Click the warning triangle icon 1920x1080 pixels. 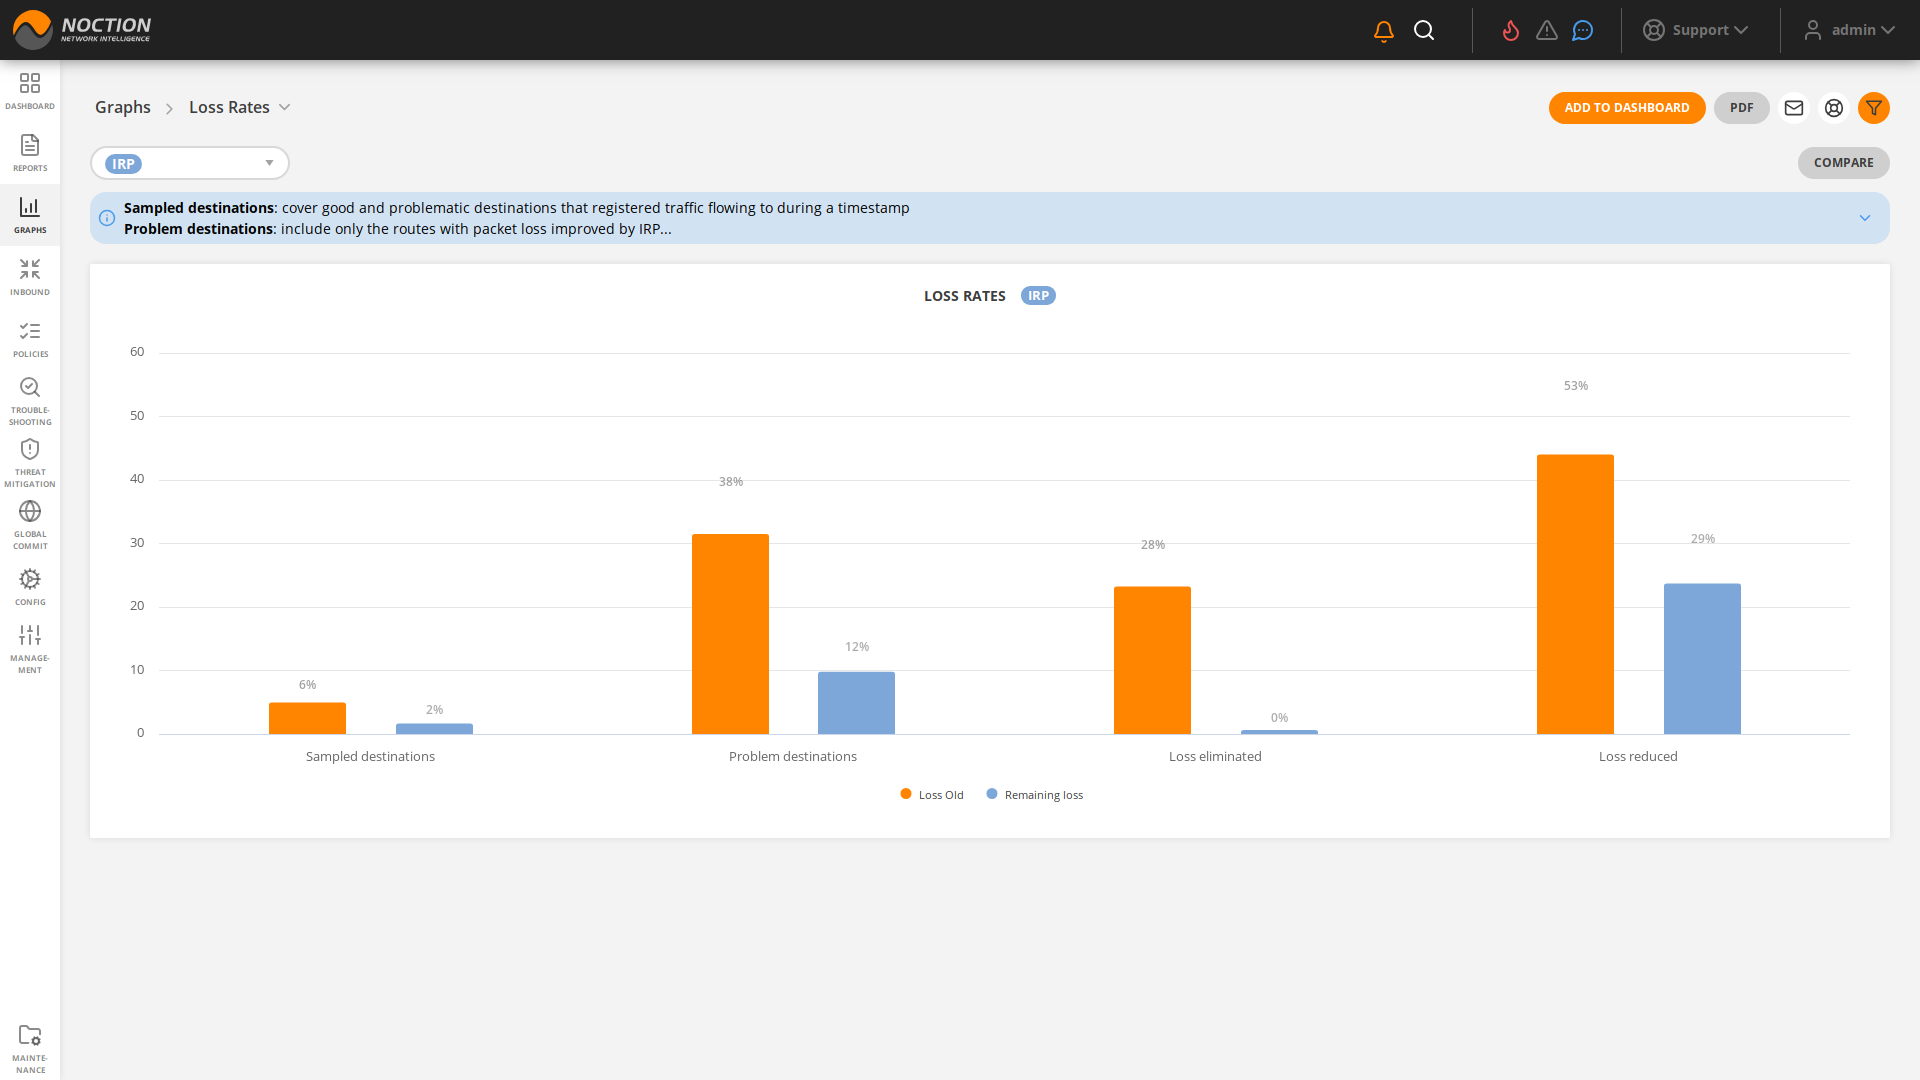1547,31
